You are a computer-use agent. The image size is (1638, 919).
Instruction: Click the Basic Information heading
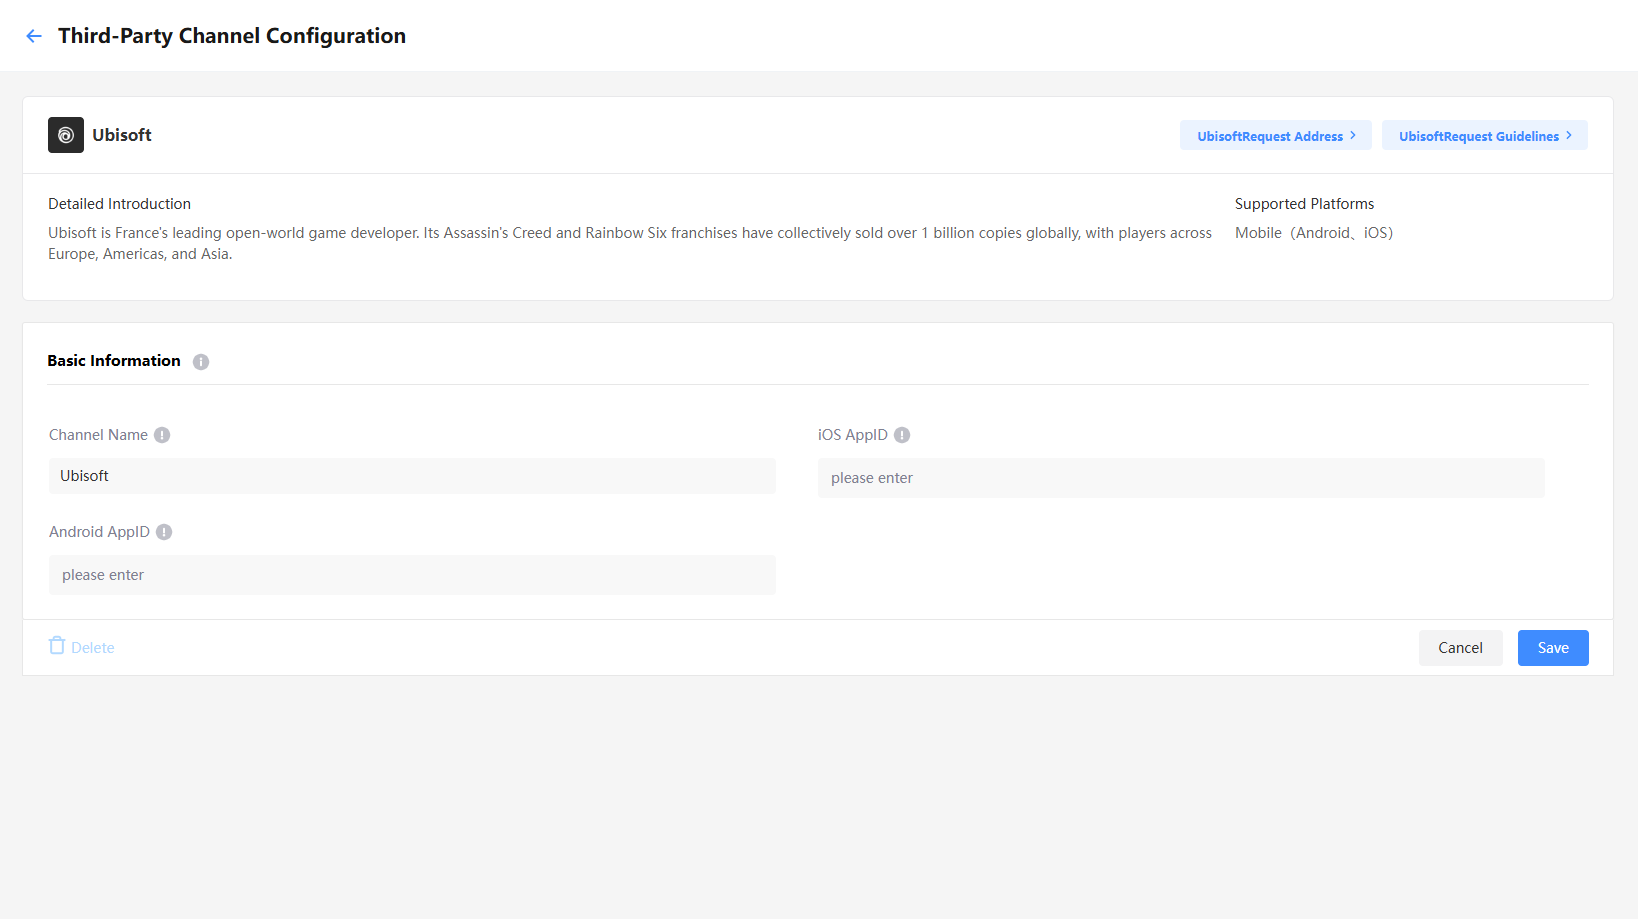tap(114, 361)
